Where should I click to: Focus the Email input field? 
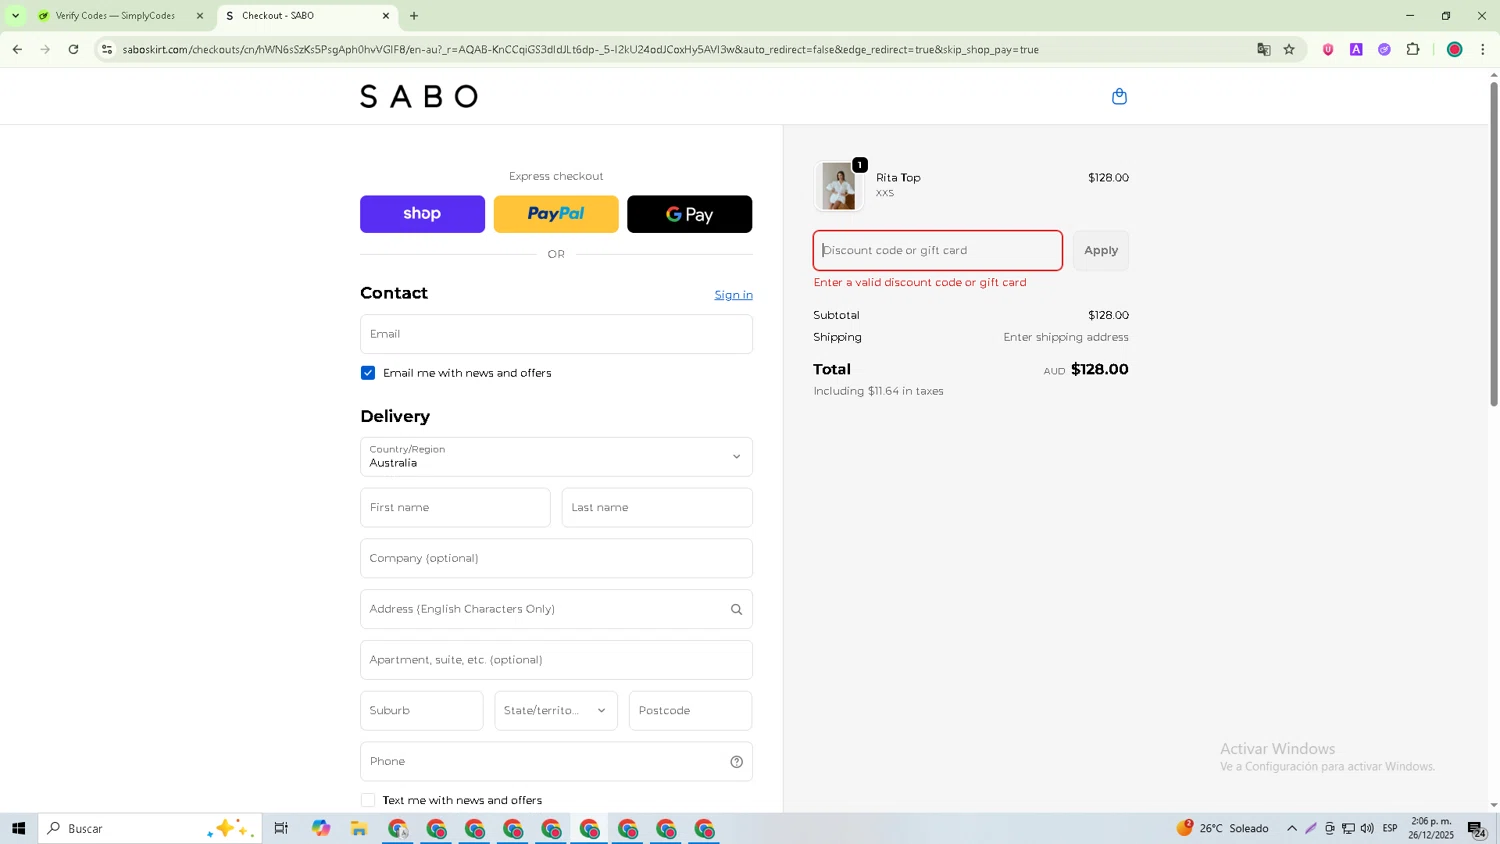(x=556, y=334)
